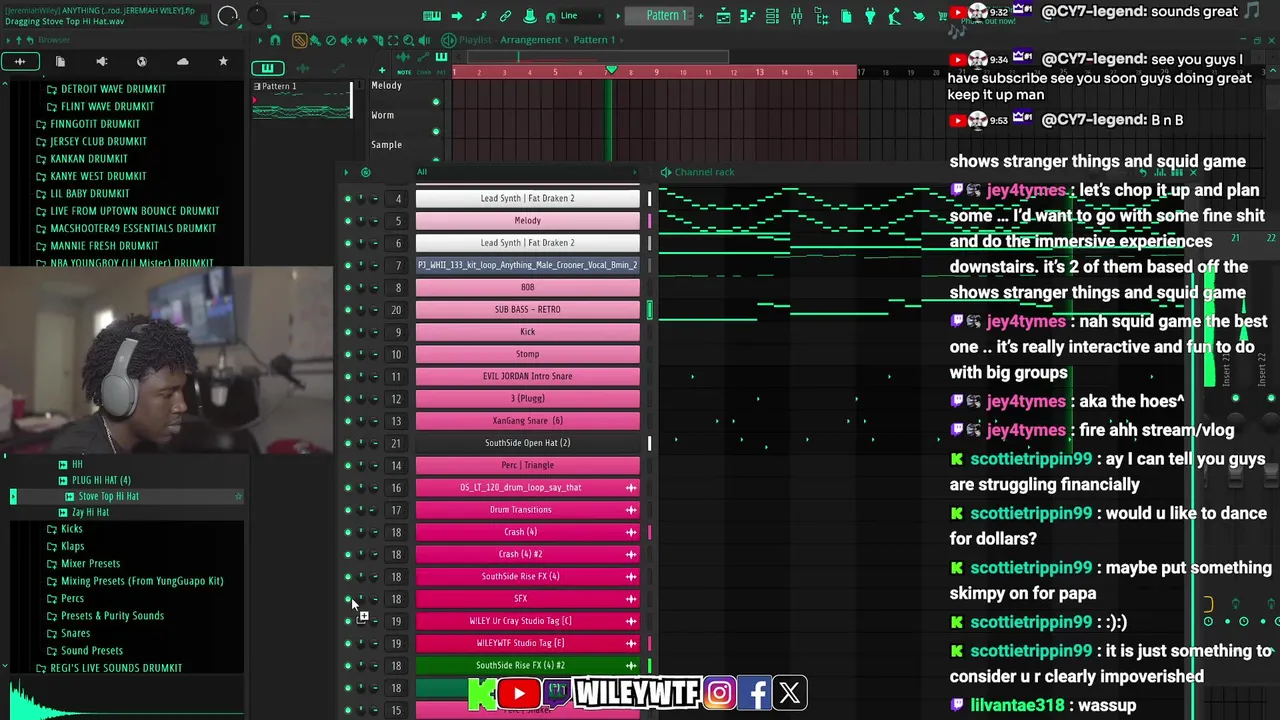Select the Mute tool in playlist toolbar
The image size is (1280, 720).
[346, 40]
